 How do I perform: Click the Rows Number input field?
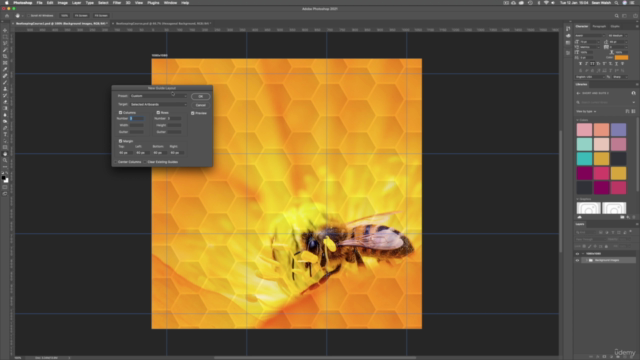(174, 118)
